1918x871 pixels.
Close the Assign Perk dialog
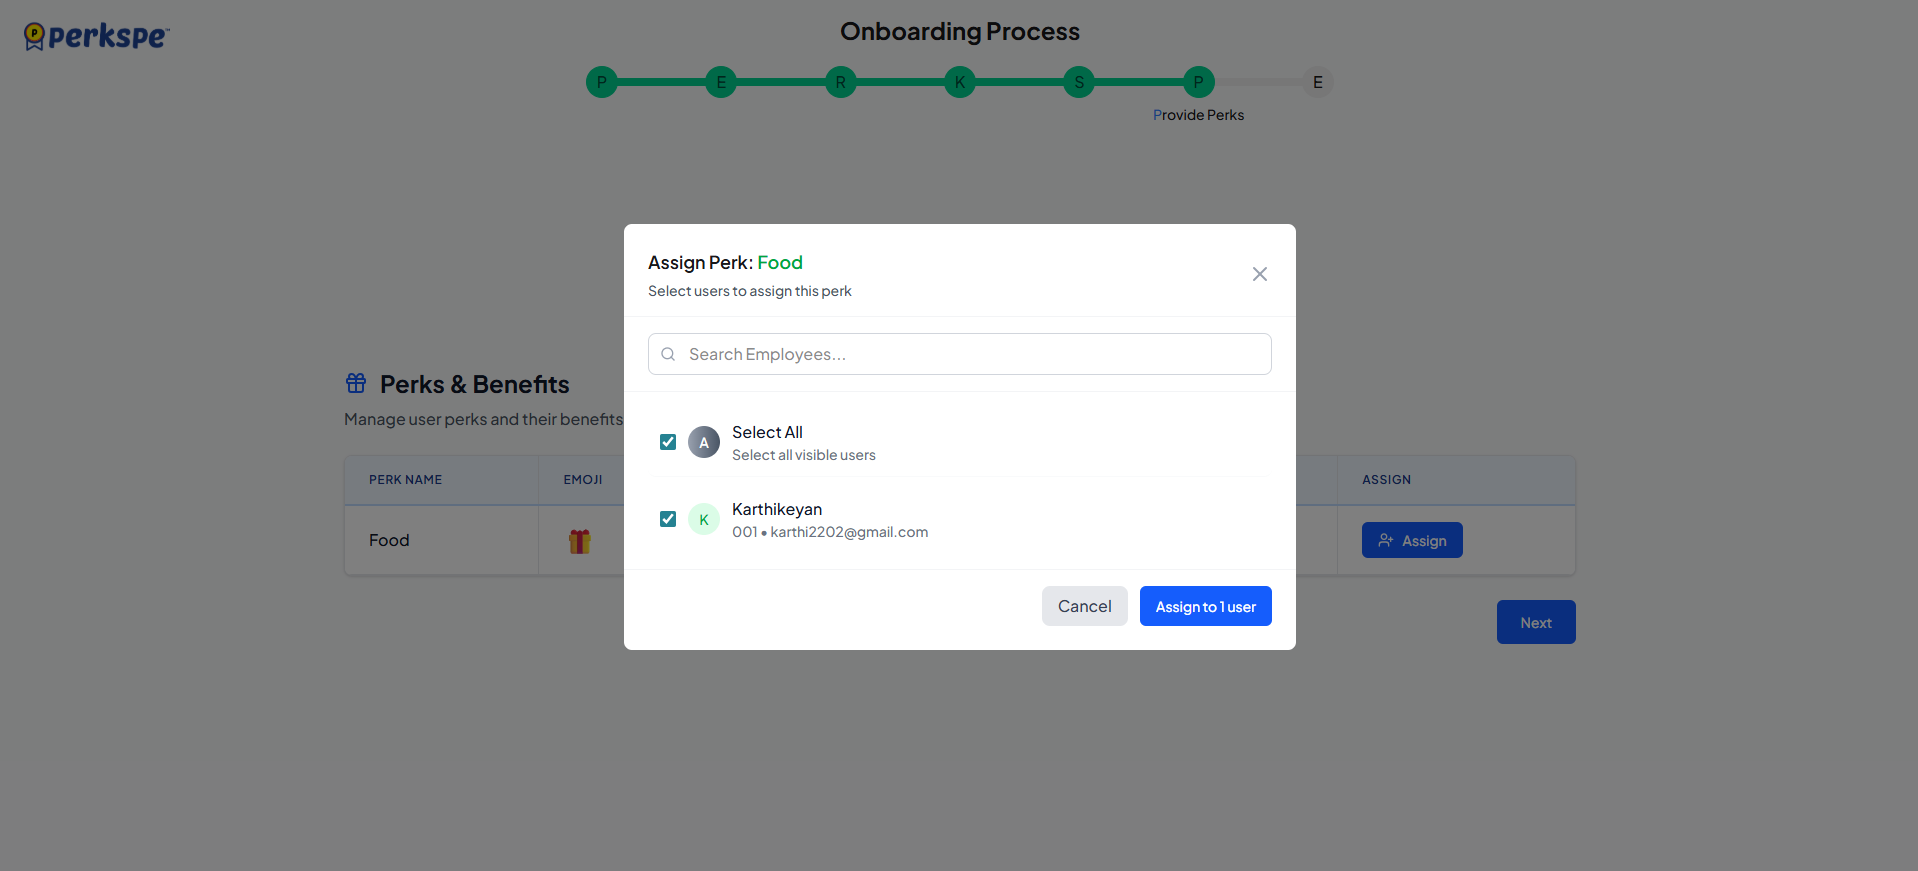click(x=1259, y=274)
